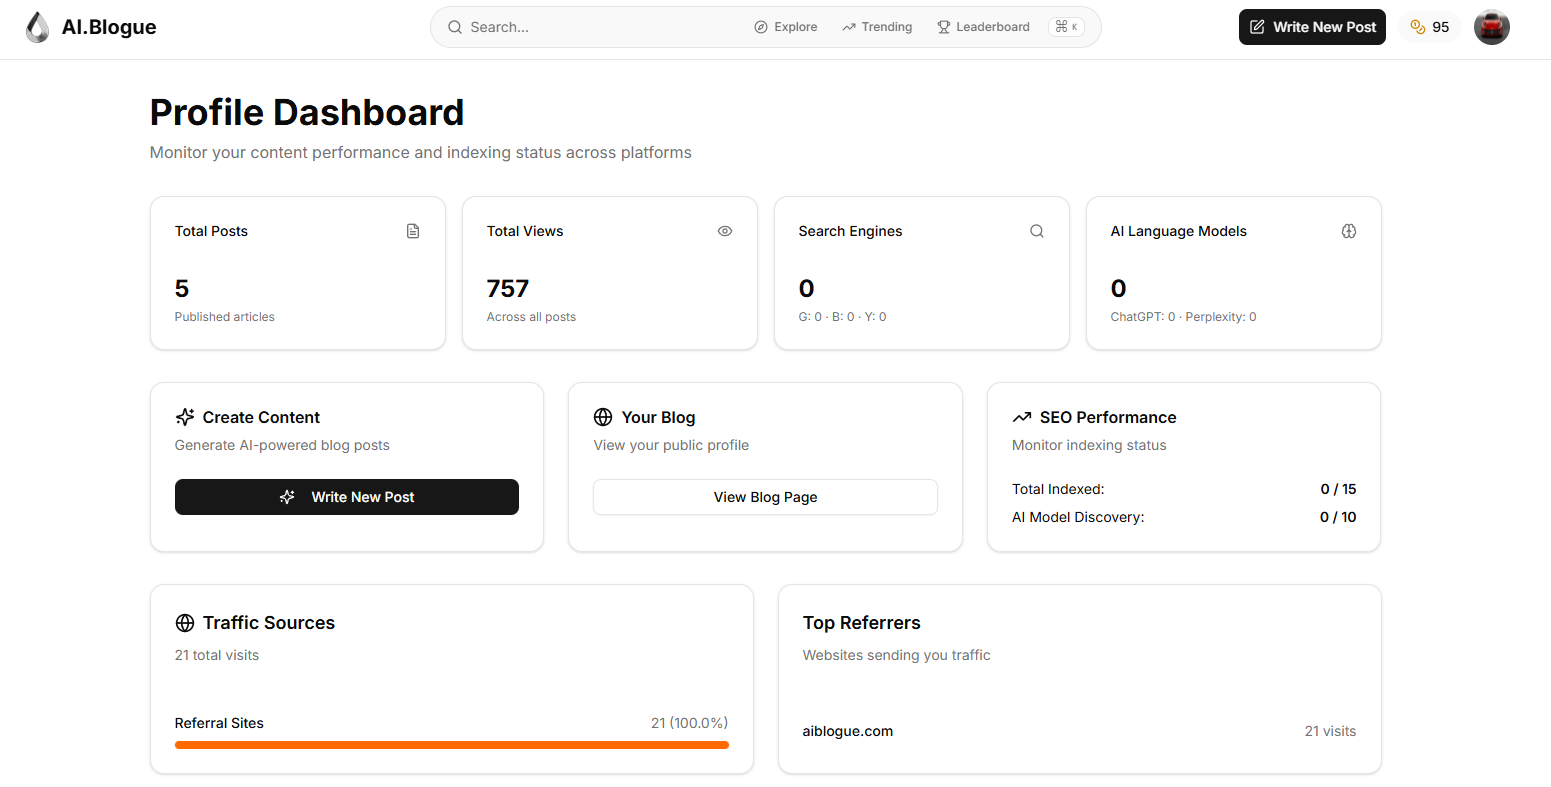
Task: Click the top Write New Post button
Action: tap(1312, 27)
